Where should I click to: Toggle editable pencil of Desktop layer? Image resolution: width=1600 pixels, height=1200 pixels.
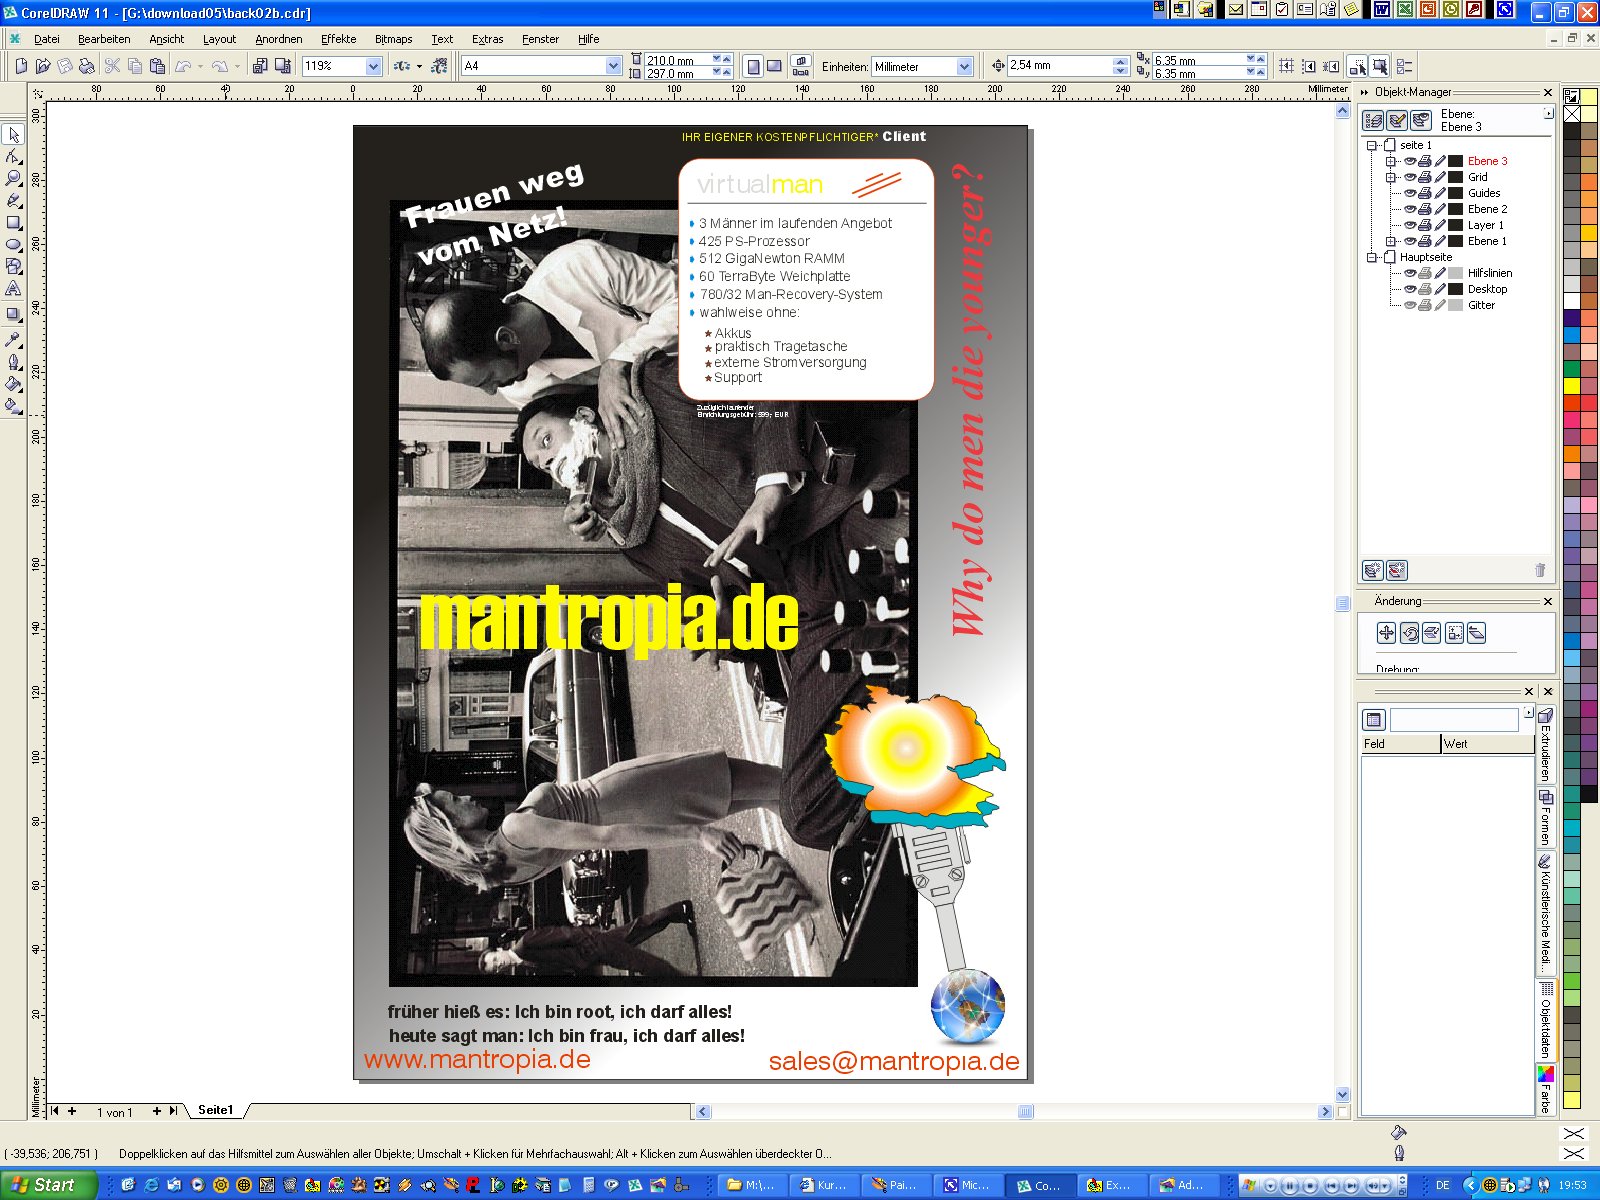click(x=1440, y=289)
